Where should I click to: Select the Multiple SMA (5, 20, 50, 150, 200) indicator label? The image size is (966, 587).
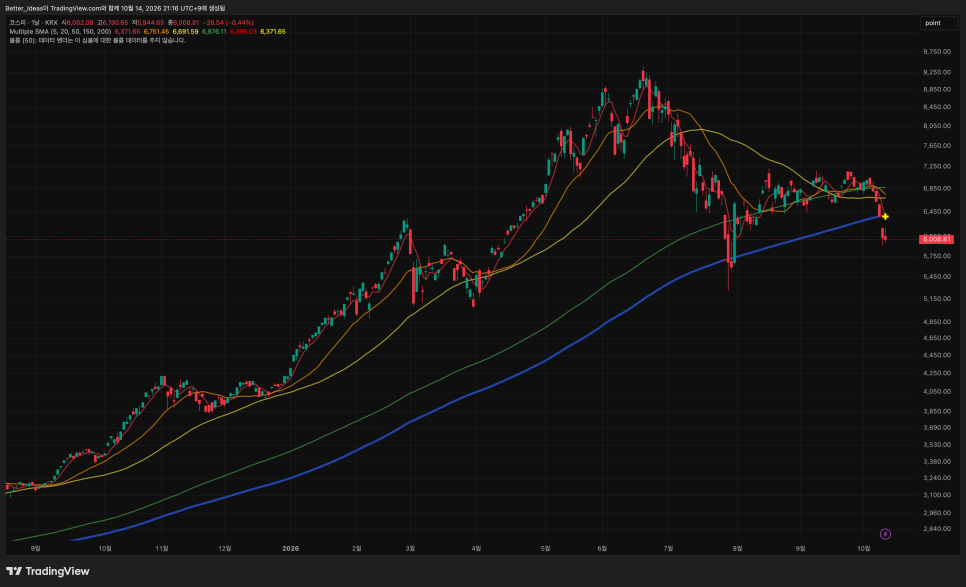point(60,31)
